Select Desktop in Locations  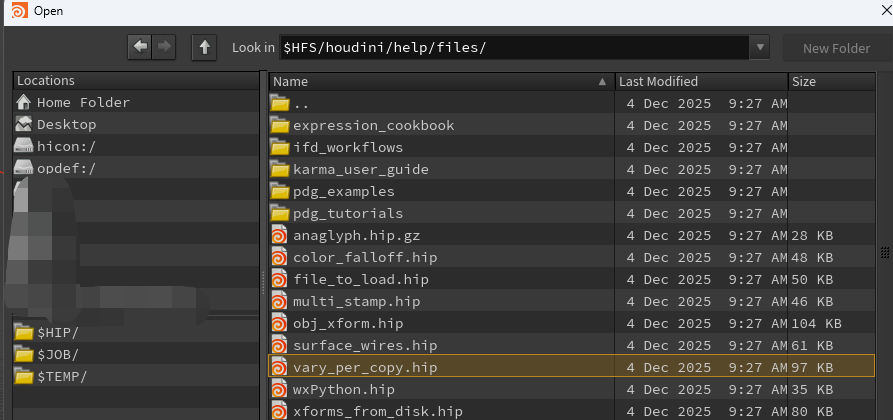click(x=136, y=124)
